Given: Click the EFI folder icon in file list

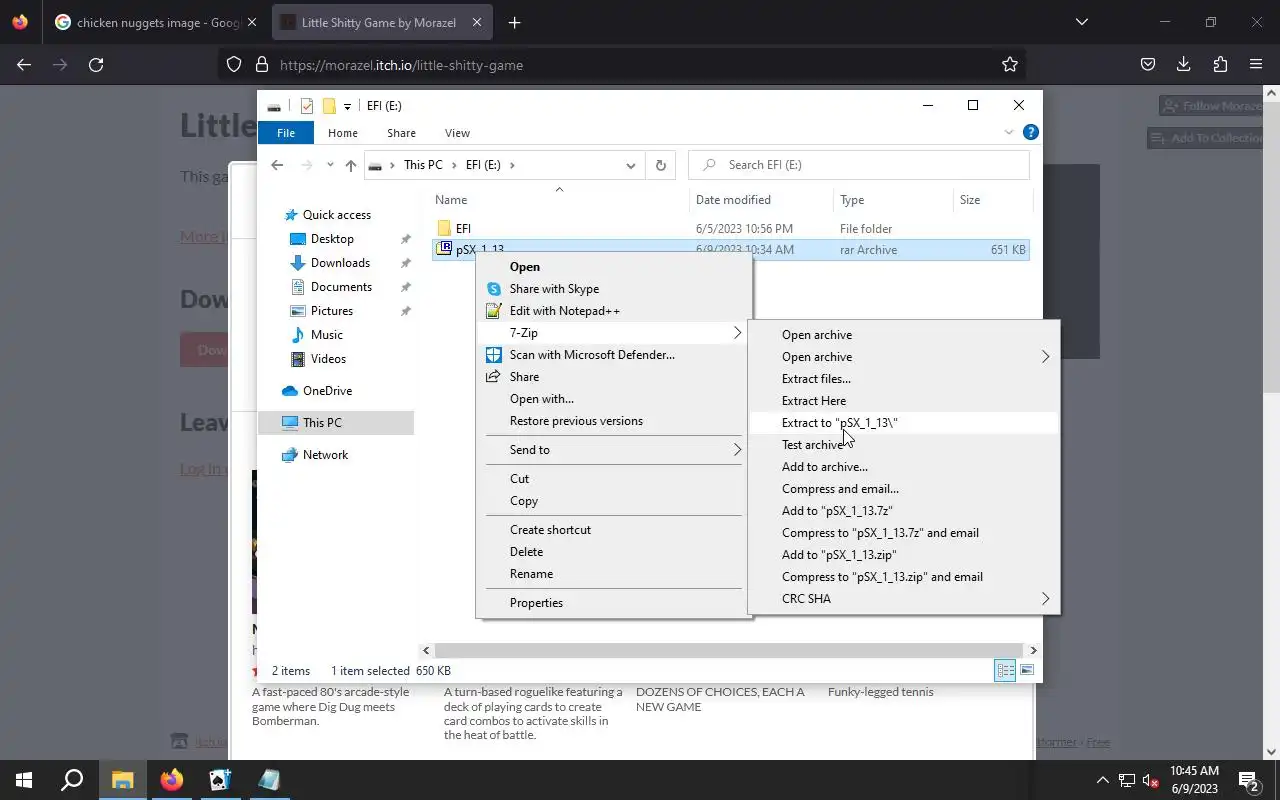Looking at the screenshot, I should [x=444, y=228].
